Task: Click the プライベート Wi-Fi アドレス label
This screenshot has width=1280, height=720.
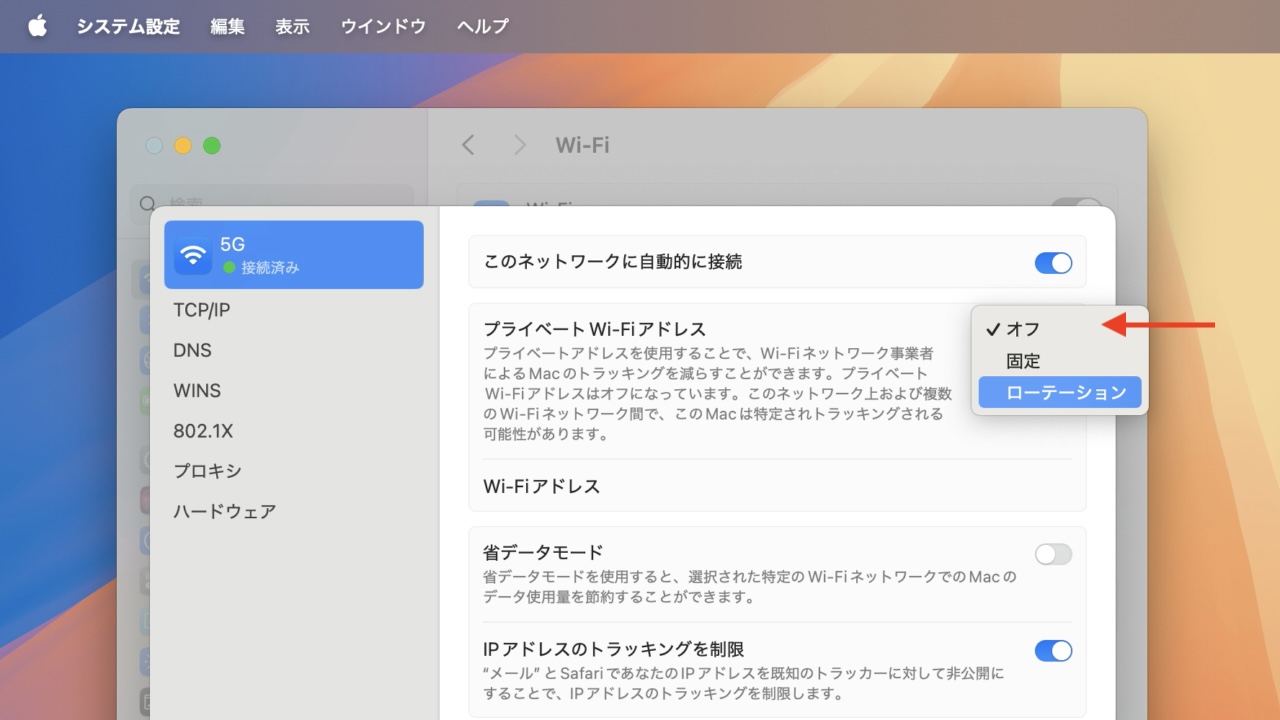Action: click(594, 329)
